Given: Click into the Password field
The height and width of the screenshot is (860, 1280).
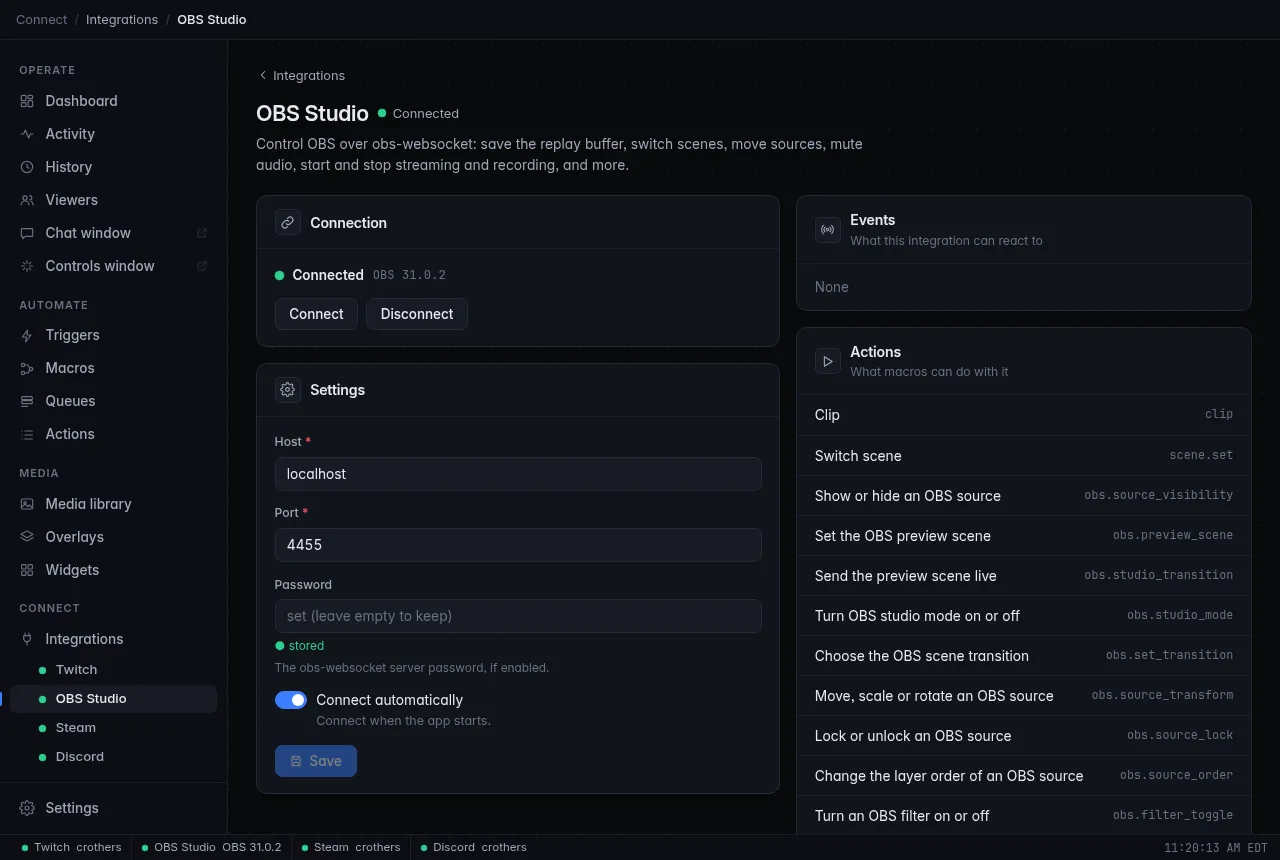Looking at the screenshot, I should coord(518,616).
